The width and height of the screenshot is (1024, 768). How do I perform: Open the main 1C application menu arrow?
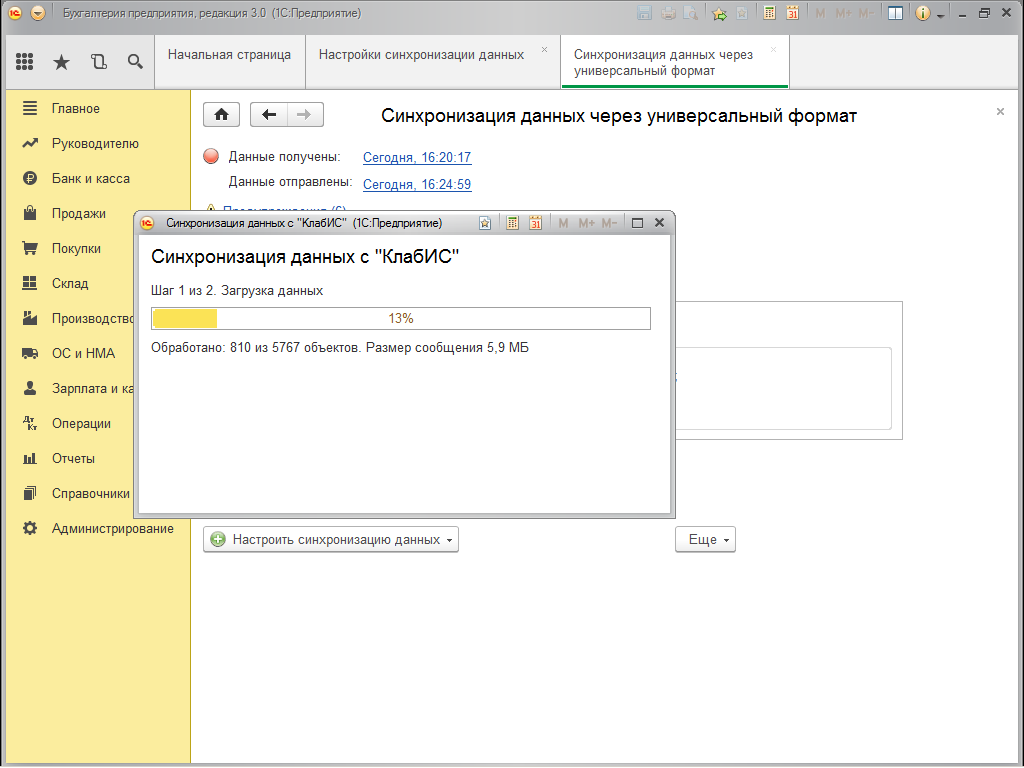point(38,13)
